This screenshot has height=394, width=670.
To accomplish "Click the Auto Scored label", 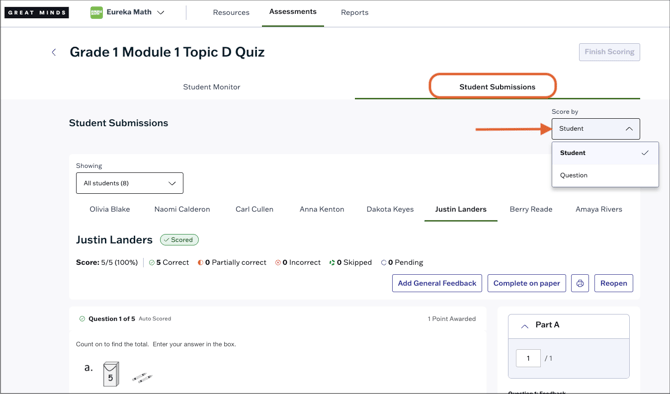I will click(155, 319).
